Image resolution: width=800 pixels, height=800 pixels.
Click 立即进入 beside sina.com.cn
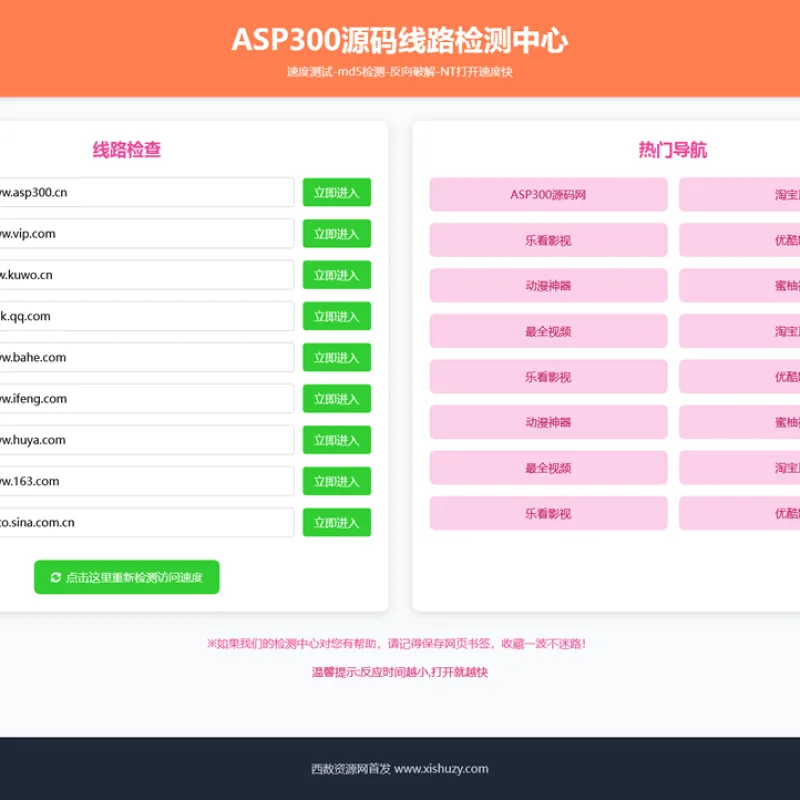337,522
